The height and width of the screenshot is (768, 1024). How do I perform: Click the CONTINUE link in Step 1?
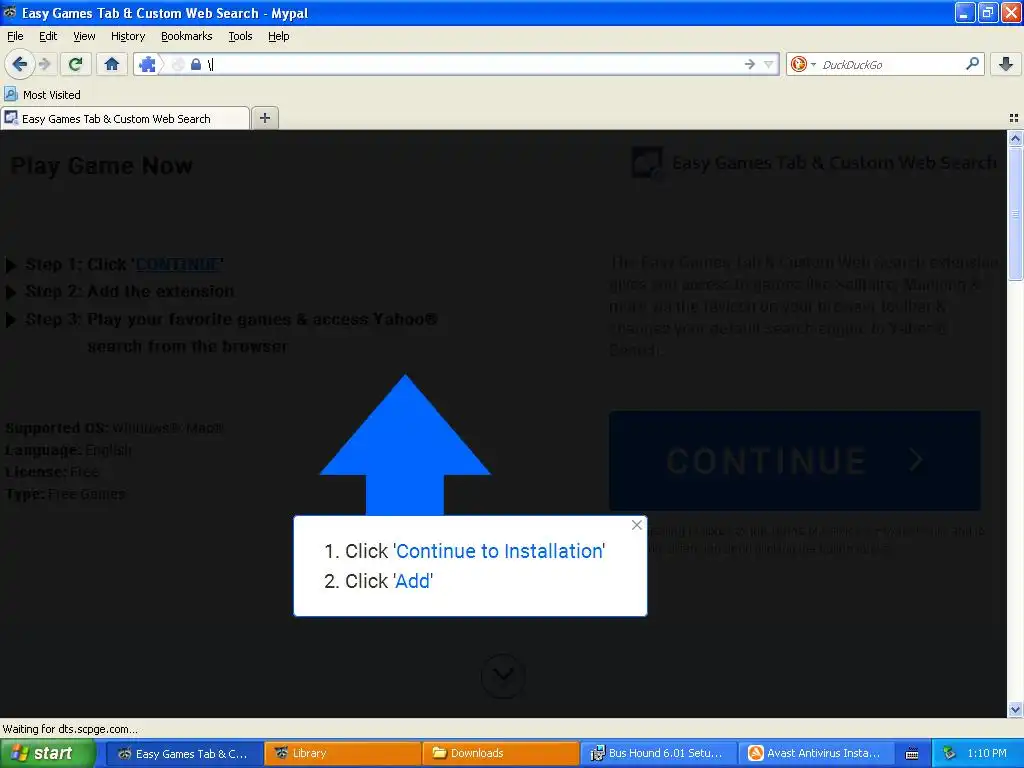pyautogui.click(x=177, y=264)
